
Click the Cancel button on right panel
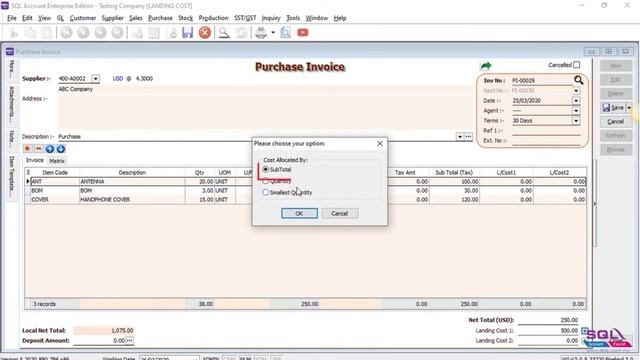[616, 122]
